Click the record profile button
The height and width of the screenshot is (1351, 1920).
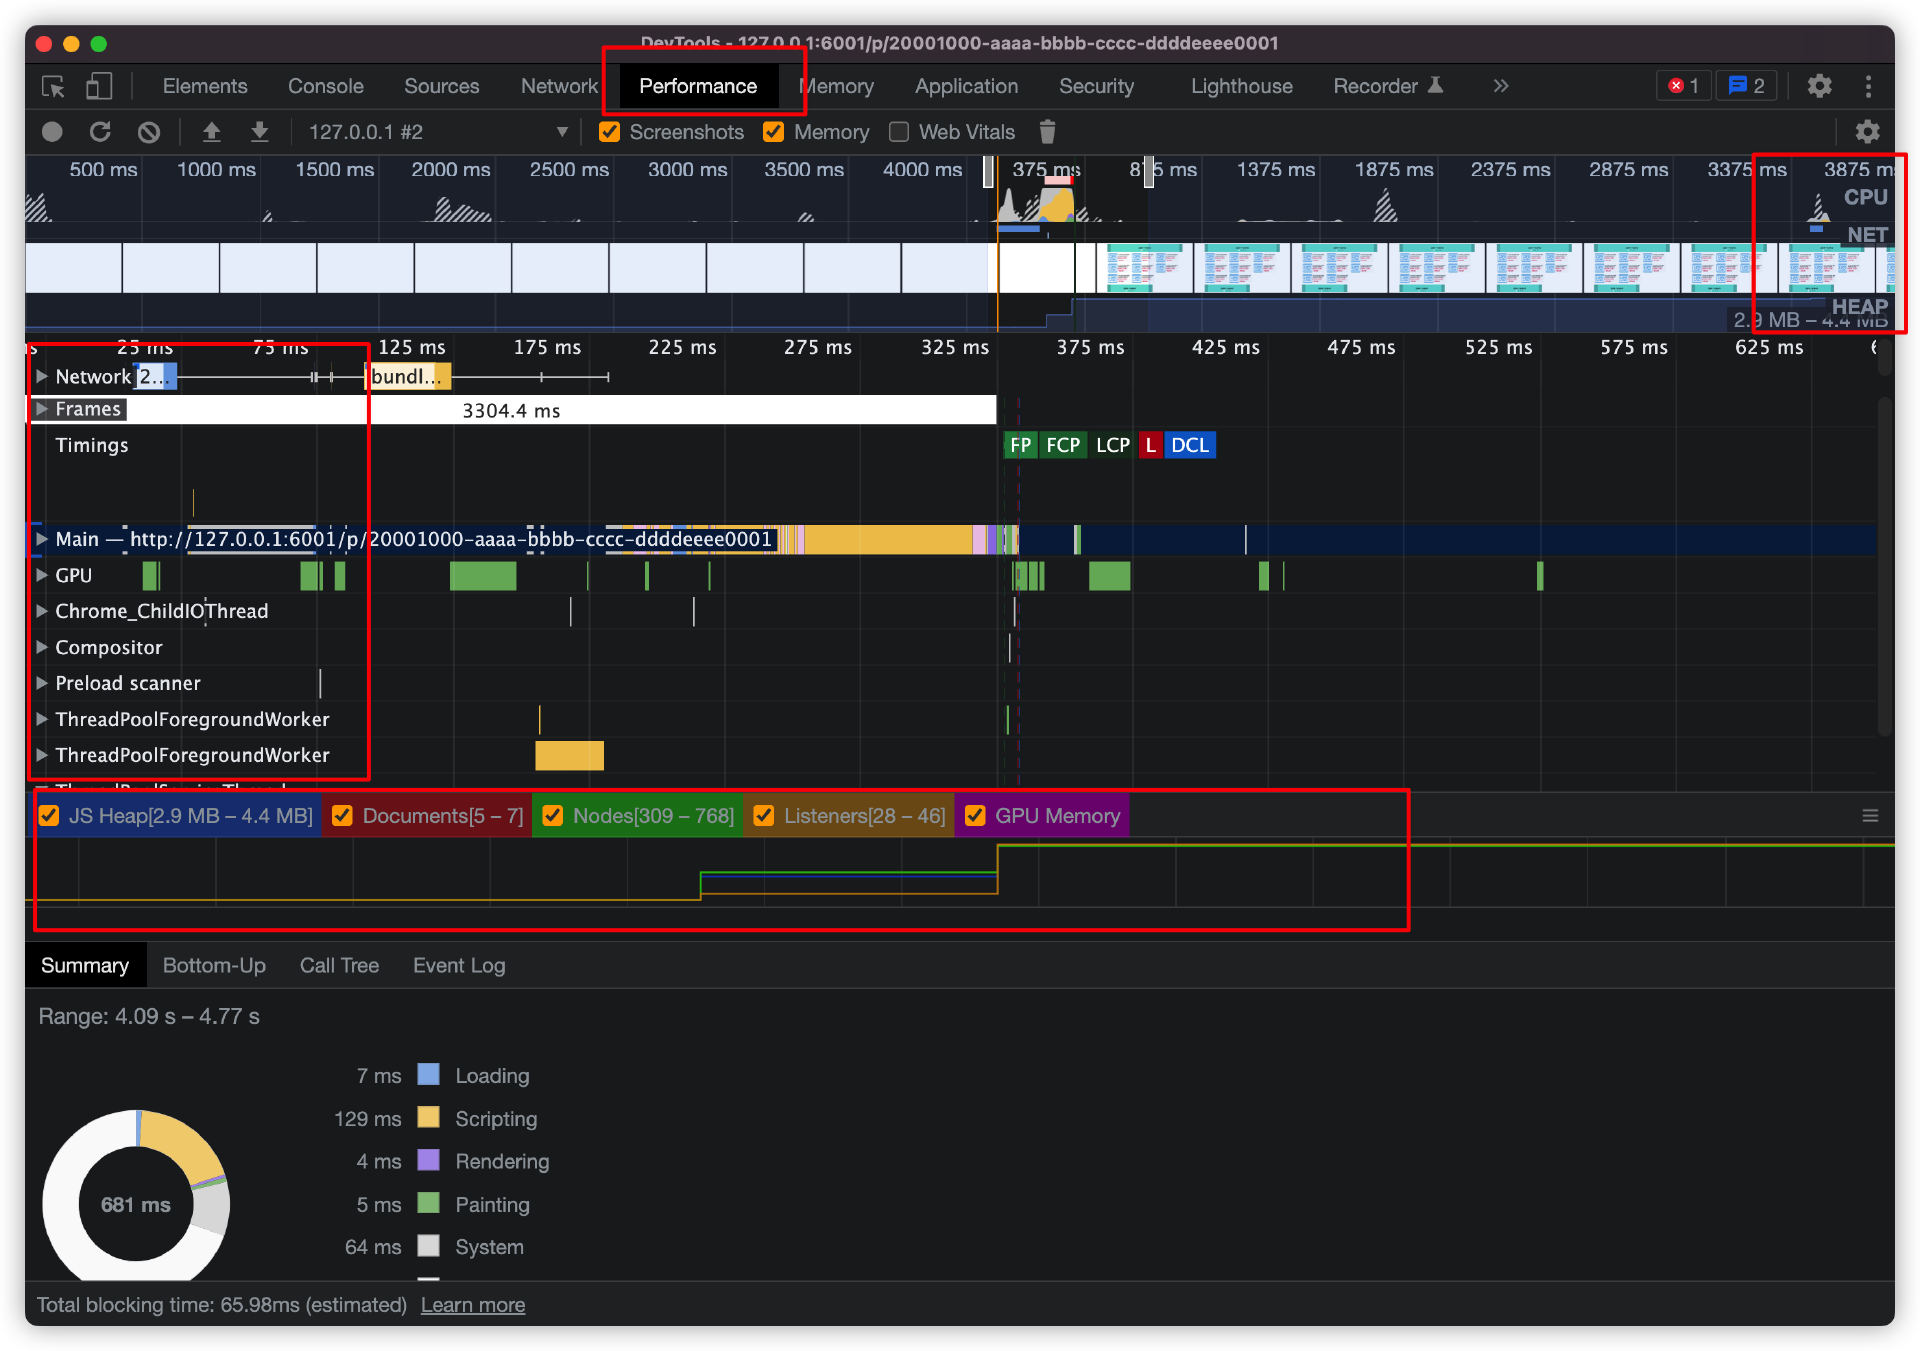[52, 132]
